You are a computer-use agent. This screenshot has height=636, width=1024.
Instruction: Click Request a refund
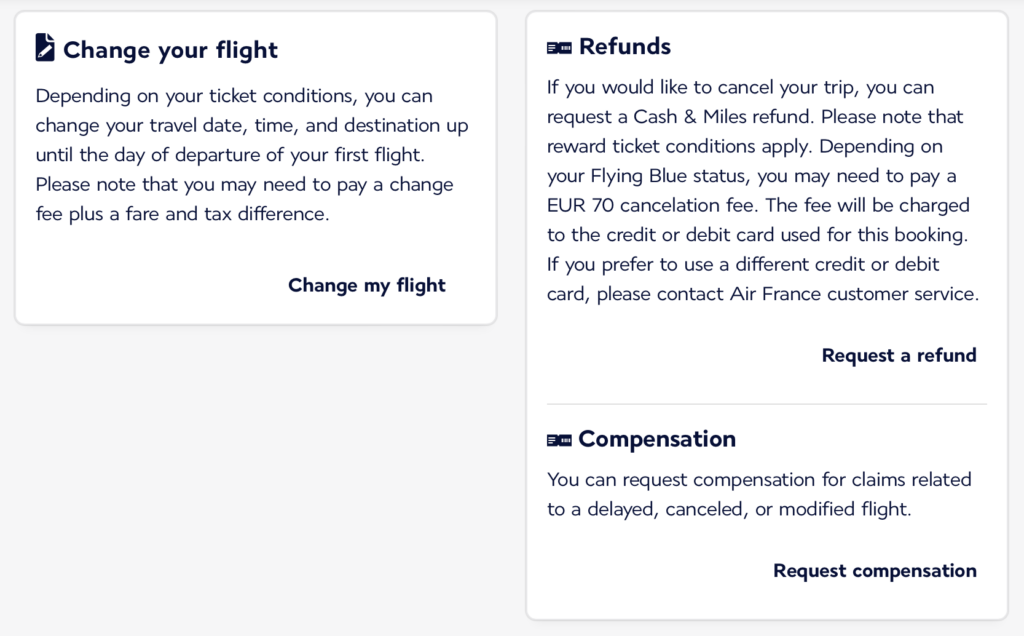click(898, 355)
